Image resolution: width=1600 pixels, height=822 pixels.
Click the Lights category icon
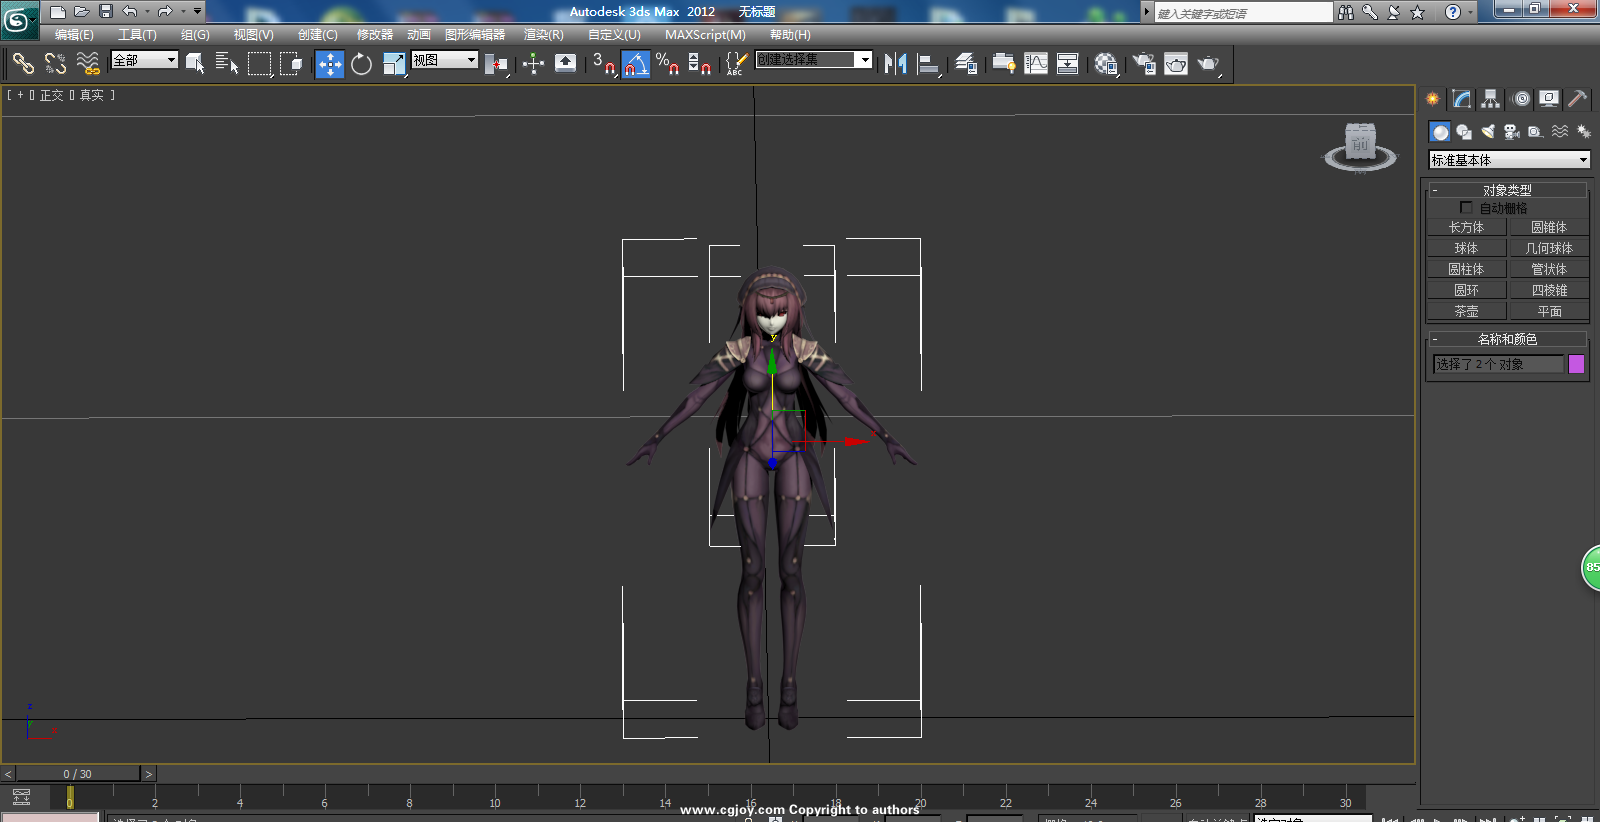[x=1488, y=132]
